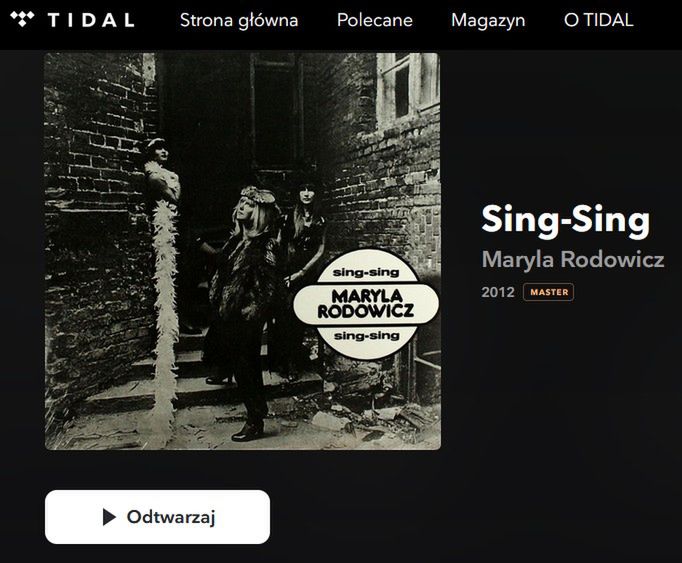Click the TIDAL diamond logo icon
Viewport: 682px width, 563px height.
(x=22, y=19)
